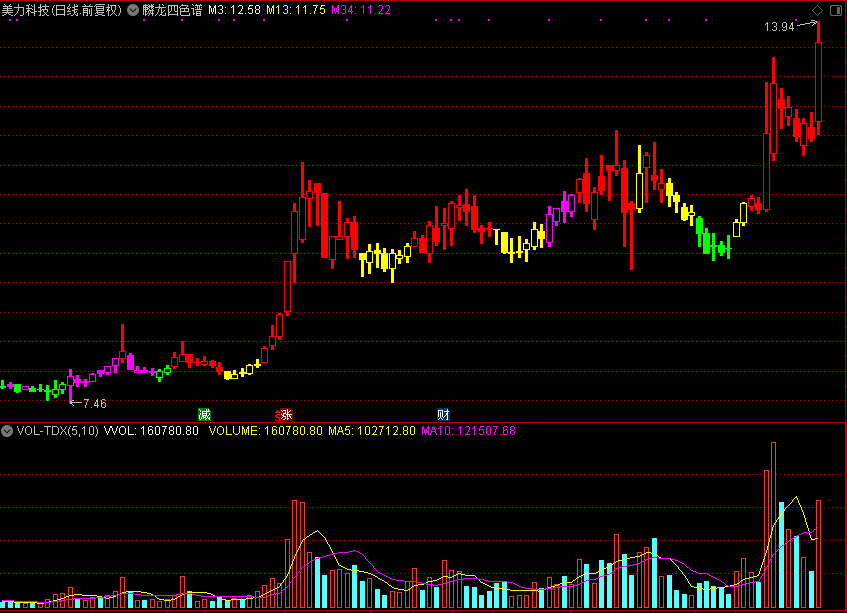
Task: Click the yellow MA5: 102712.80 value
Action: coord(372,431)
